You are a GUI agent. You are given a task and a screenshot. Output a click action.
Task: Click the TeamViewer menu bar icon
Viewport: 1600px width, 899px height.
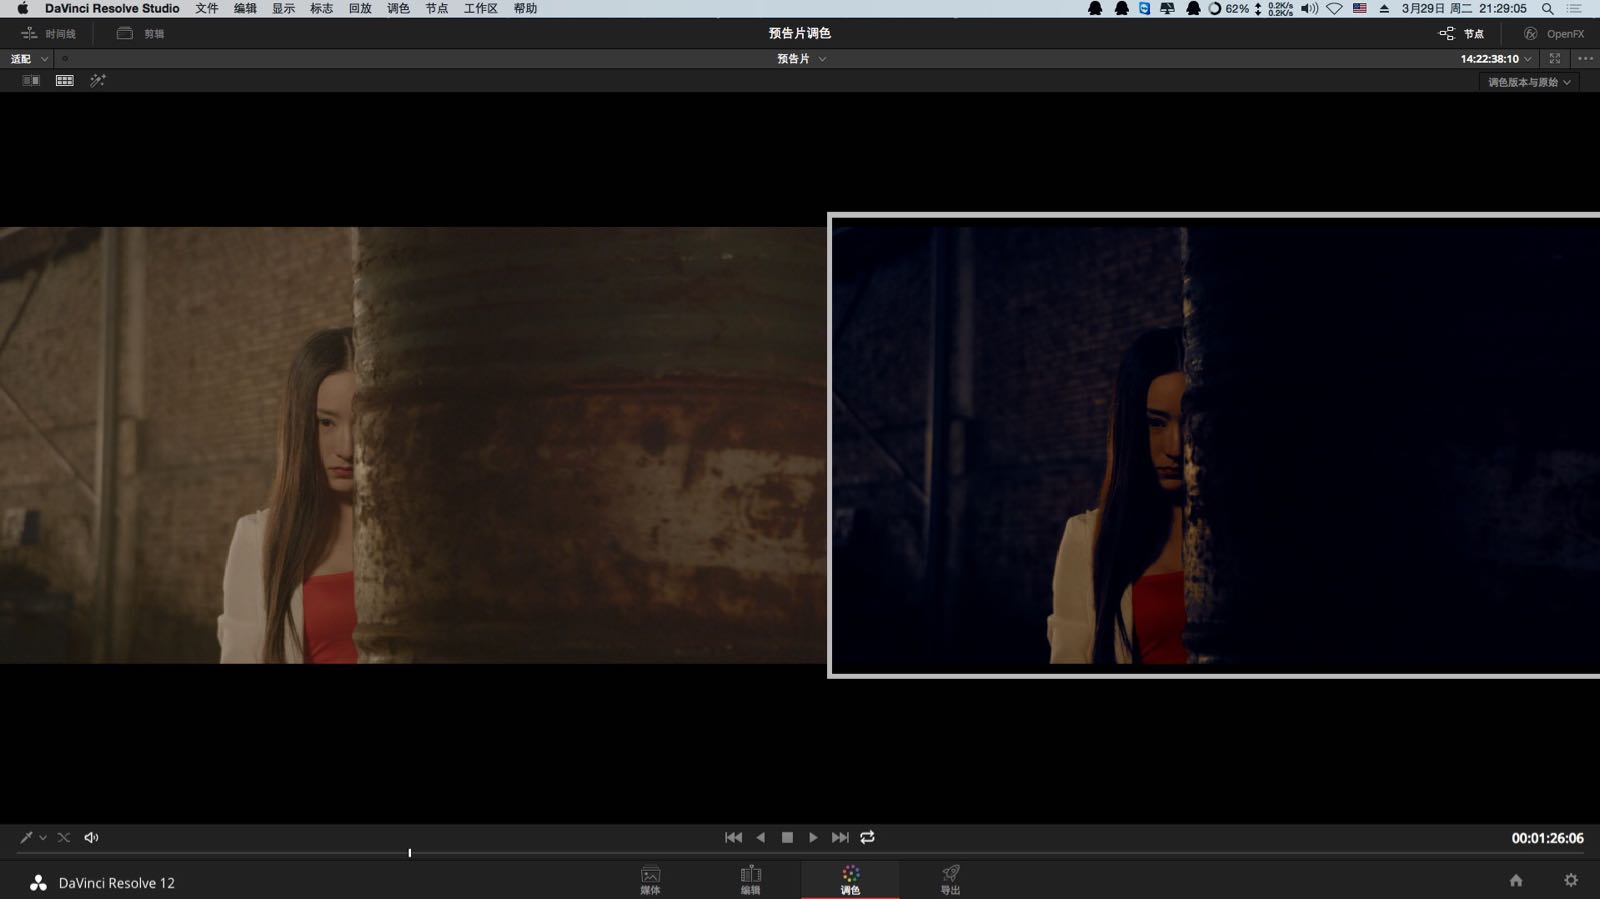pos(1144,8)
